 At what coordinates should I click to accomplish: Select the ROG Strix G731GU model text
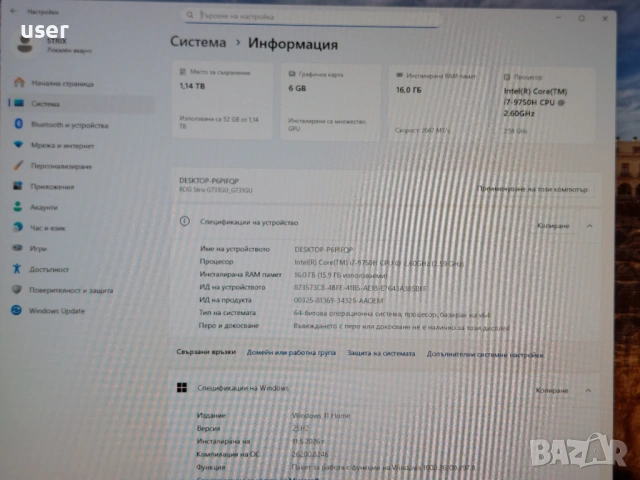pyautogui.click(x=216, y=190)
